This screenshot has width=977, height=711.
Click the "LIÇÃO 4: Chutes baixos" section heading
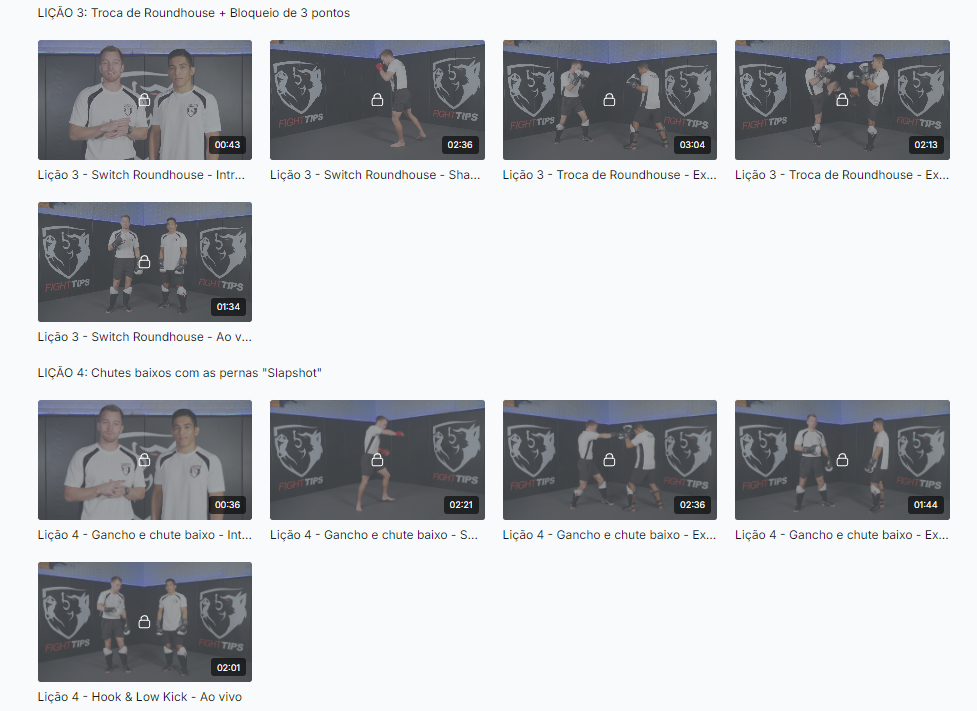pyautogui.click(x=179, y=373)
